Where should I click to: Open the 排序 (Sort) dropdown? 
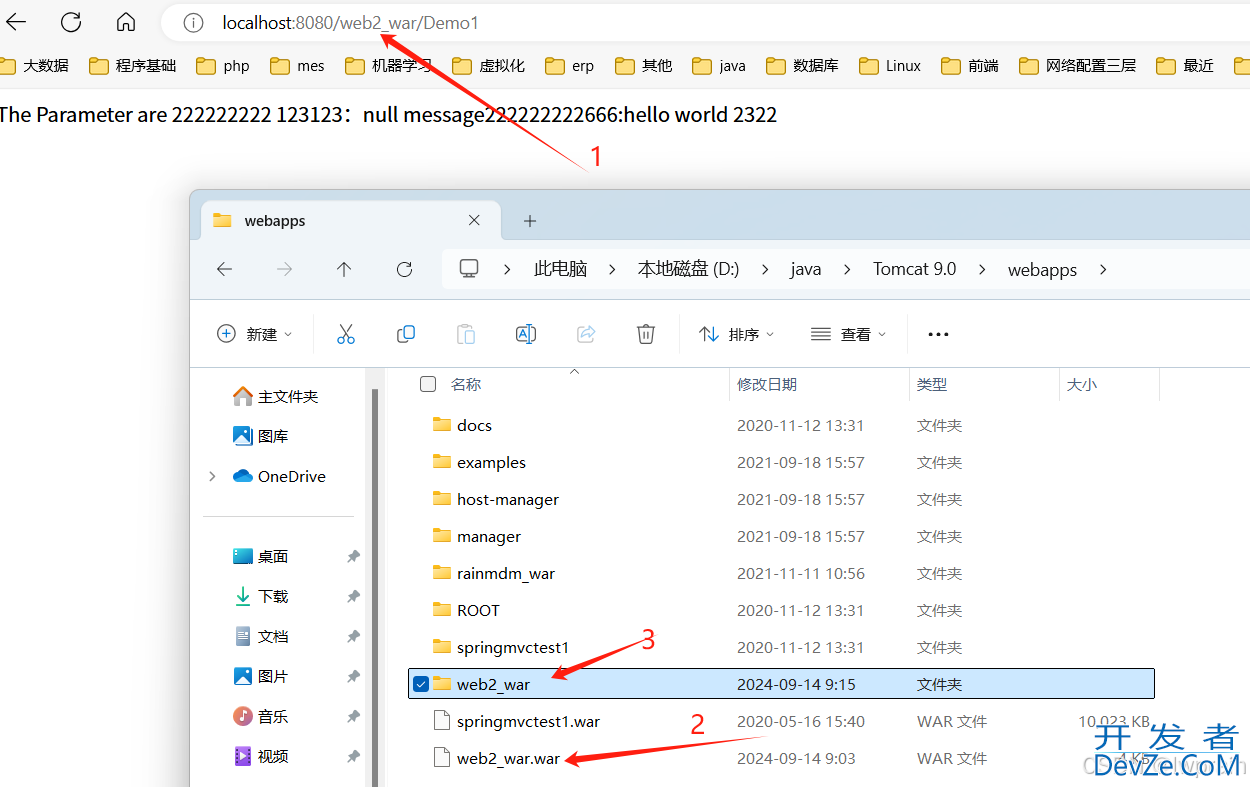click(x=737, y=334)
